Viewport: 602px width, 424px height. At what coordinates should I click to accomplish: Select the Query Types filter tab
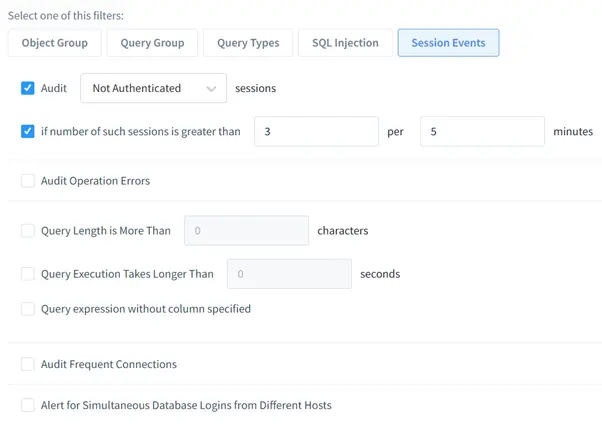[x=248, y=43]
